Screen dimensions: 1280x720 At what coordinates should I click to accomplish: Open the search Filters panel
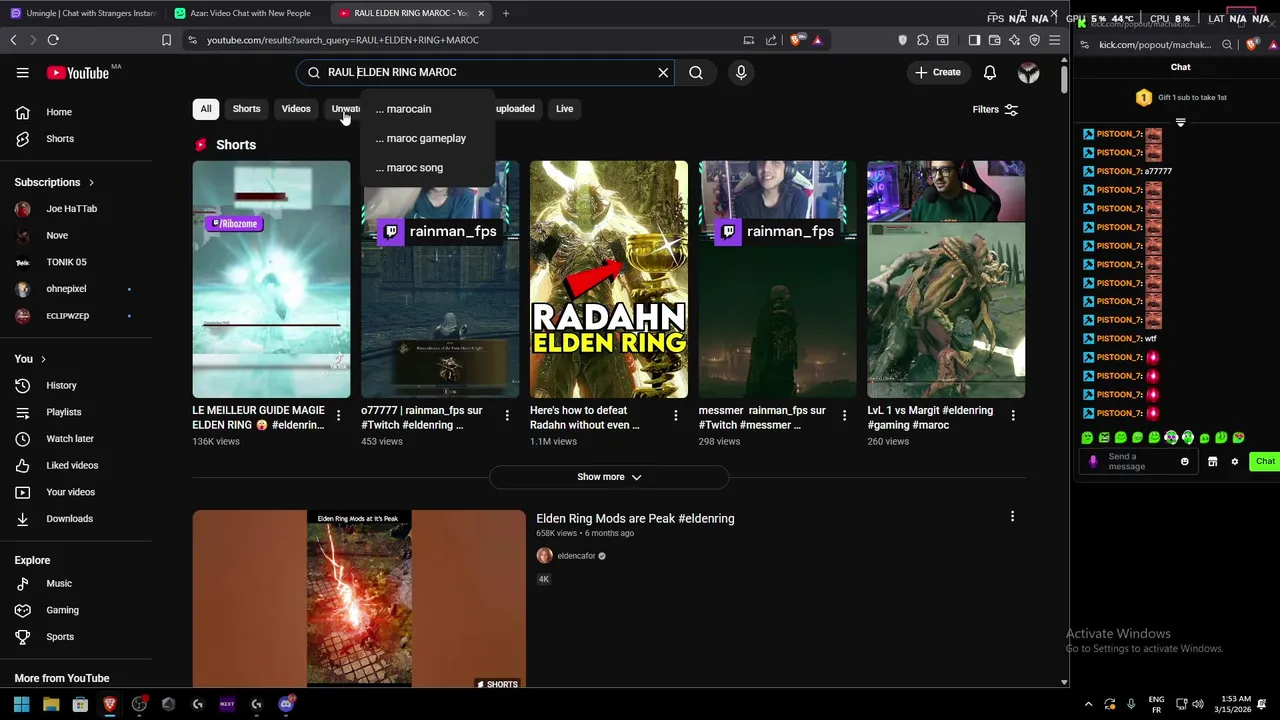pyautogui.click(x=995, y=109)
